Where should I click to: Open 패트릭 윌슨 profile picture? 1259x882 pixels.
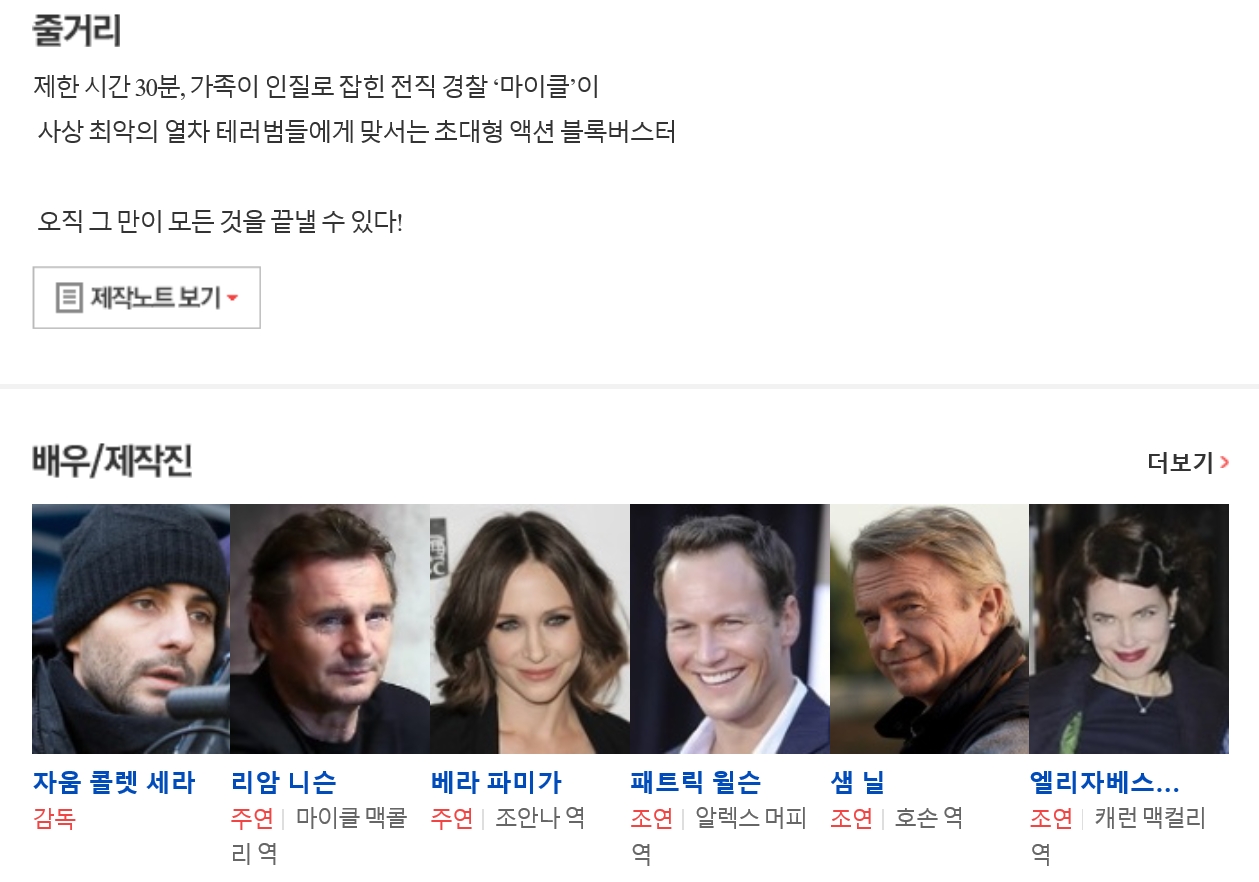pos(730,628)
